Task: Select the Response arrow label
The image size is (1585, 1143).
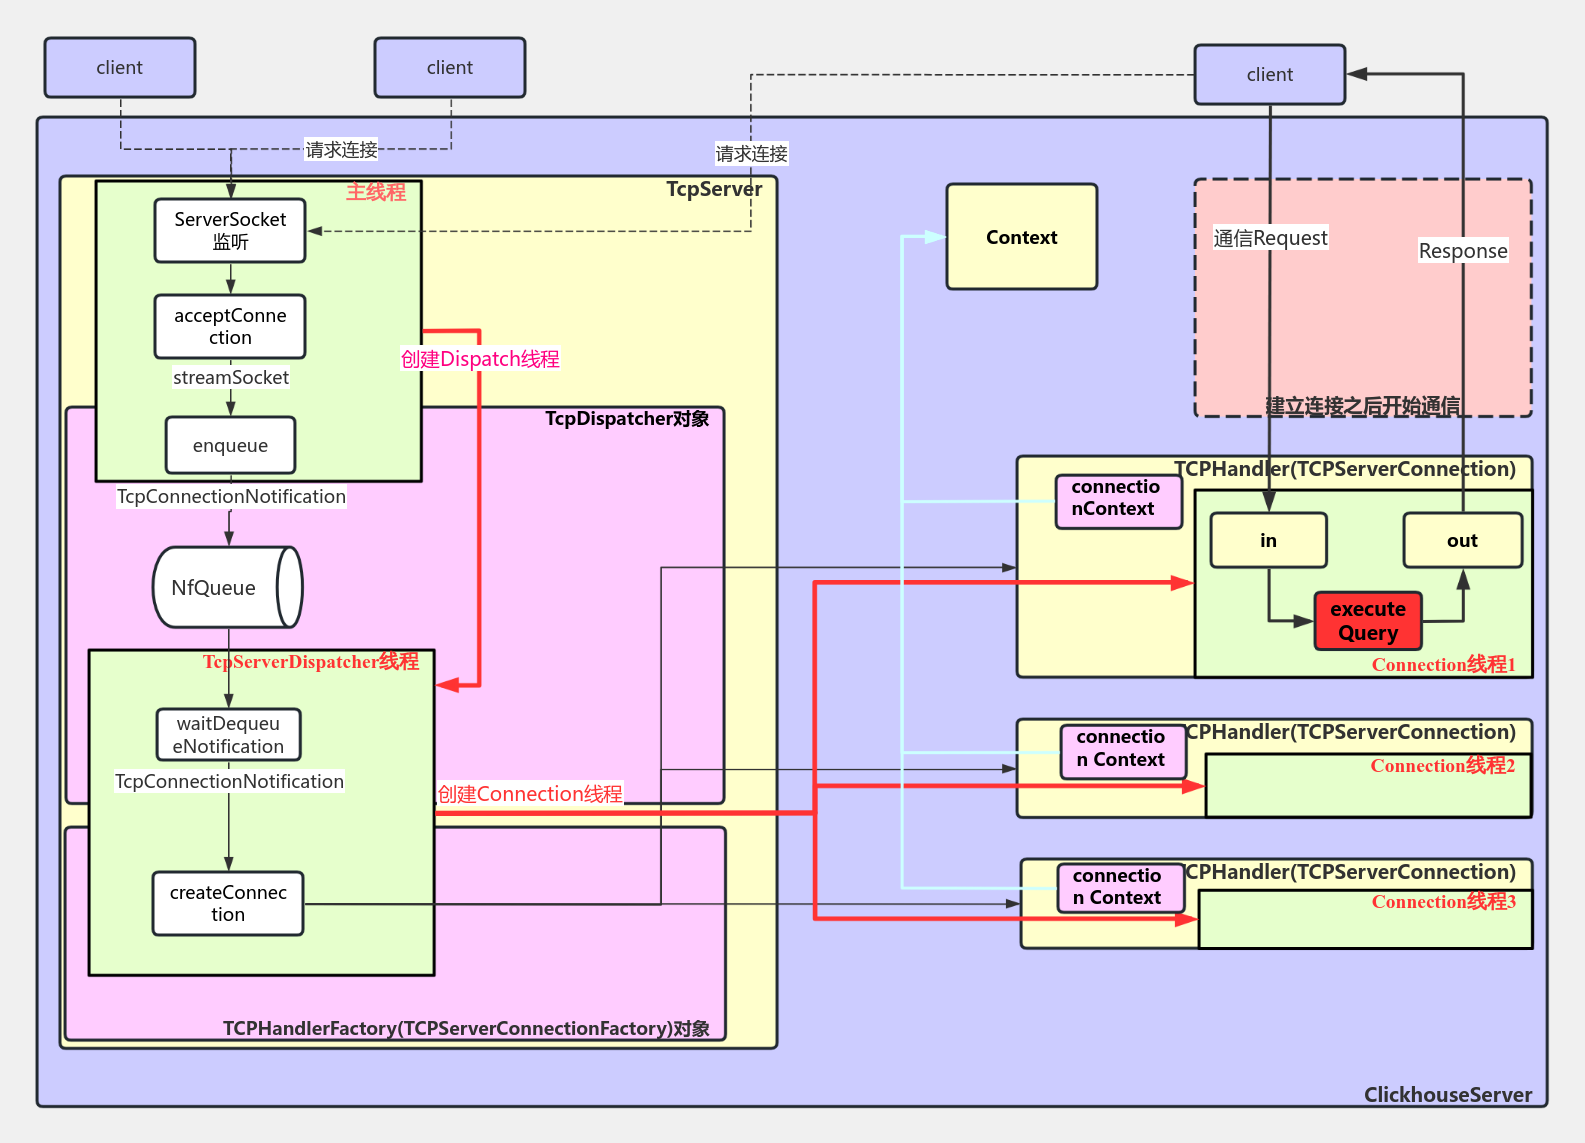Action: pos(1462,251)
